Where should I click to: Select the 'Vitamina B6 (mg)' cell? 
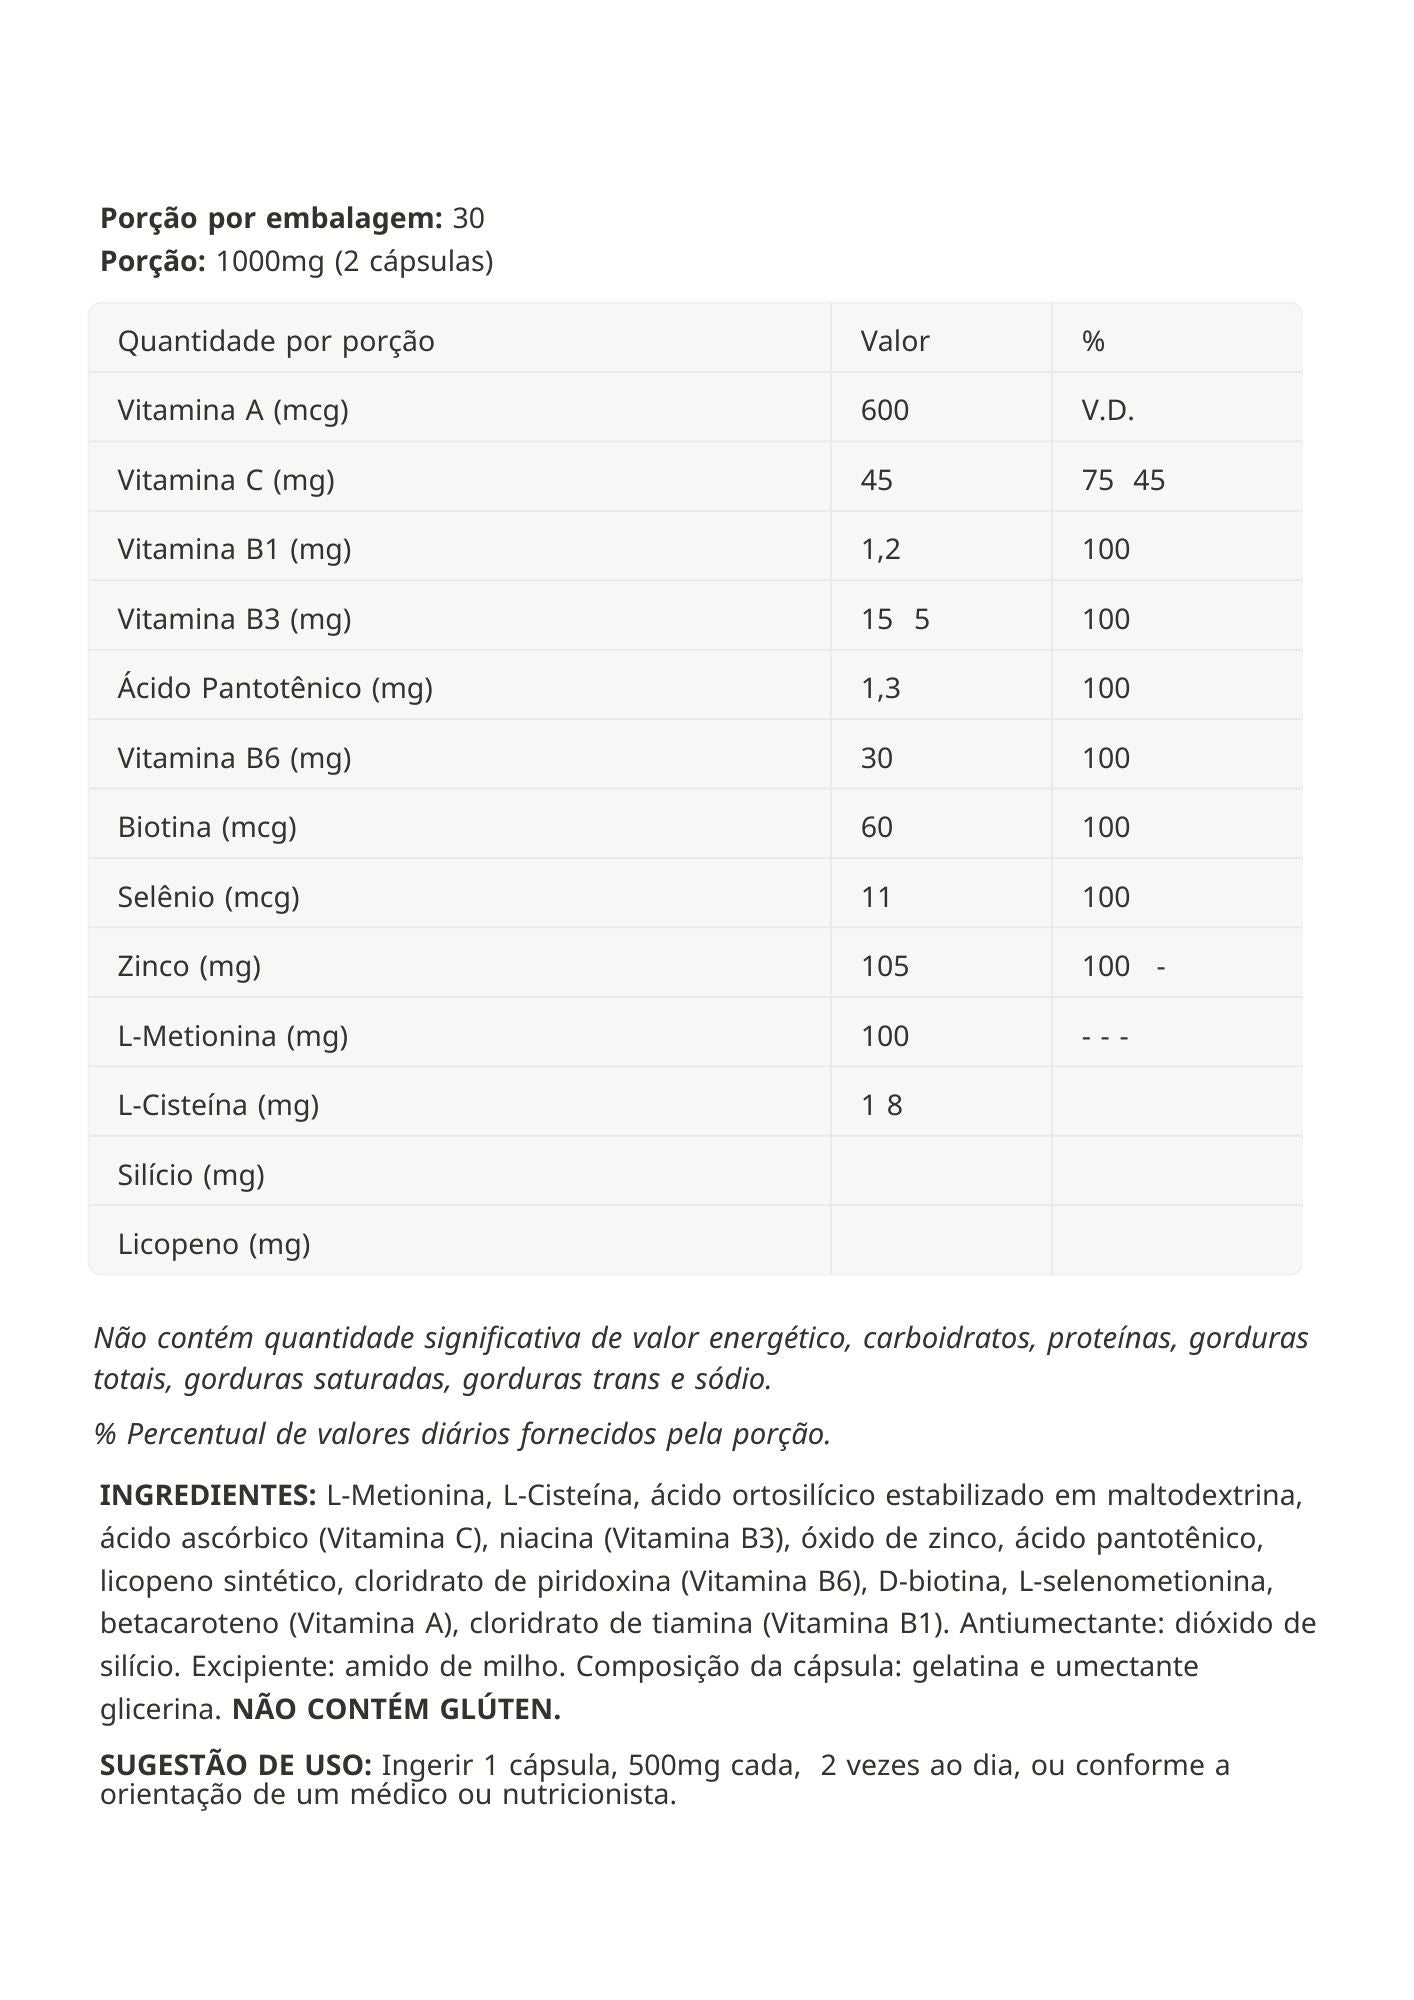234,758
